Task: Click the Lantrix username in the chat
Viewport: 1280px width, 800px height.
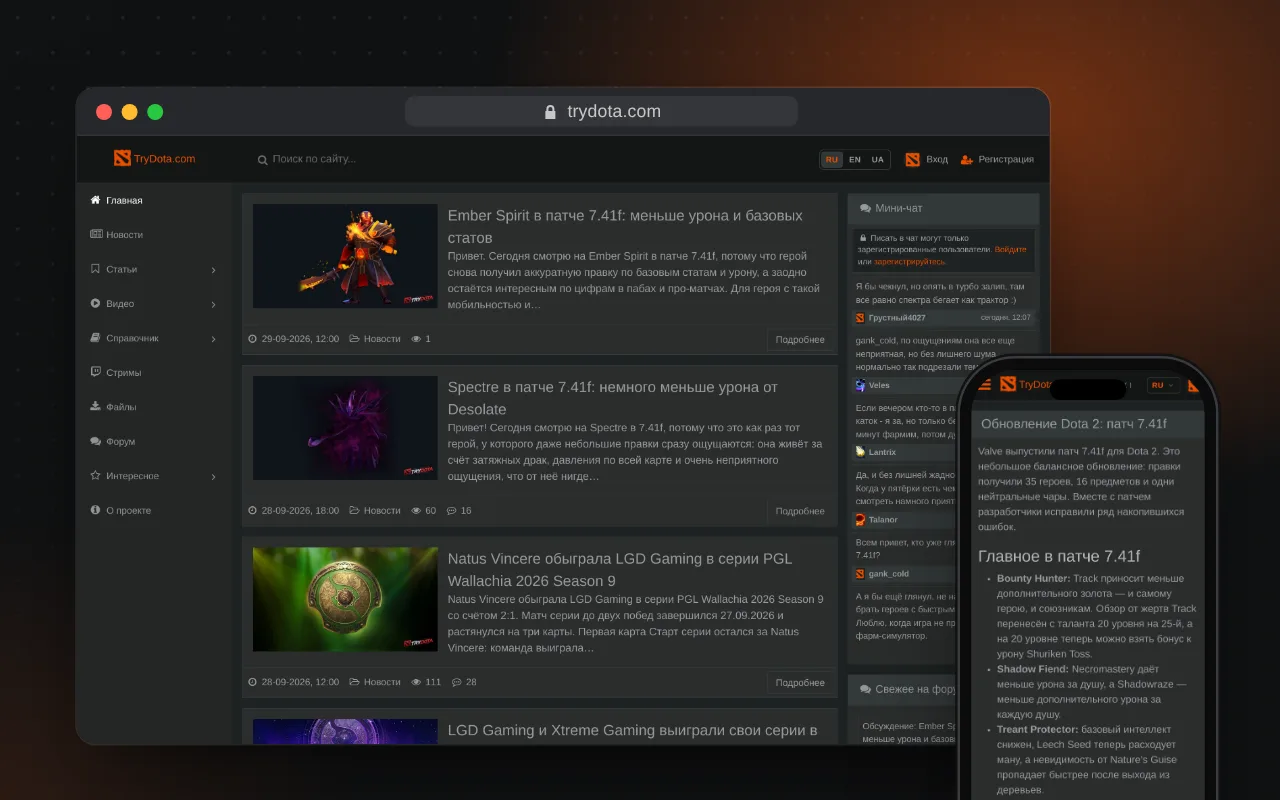Action: pos(882,452)
